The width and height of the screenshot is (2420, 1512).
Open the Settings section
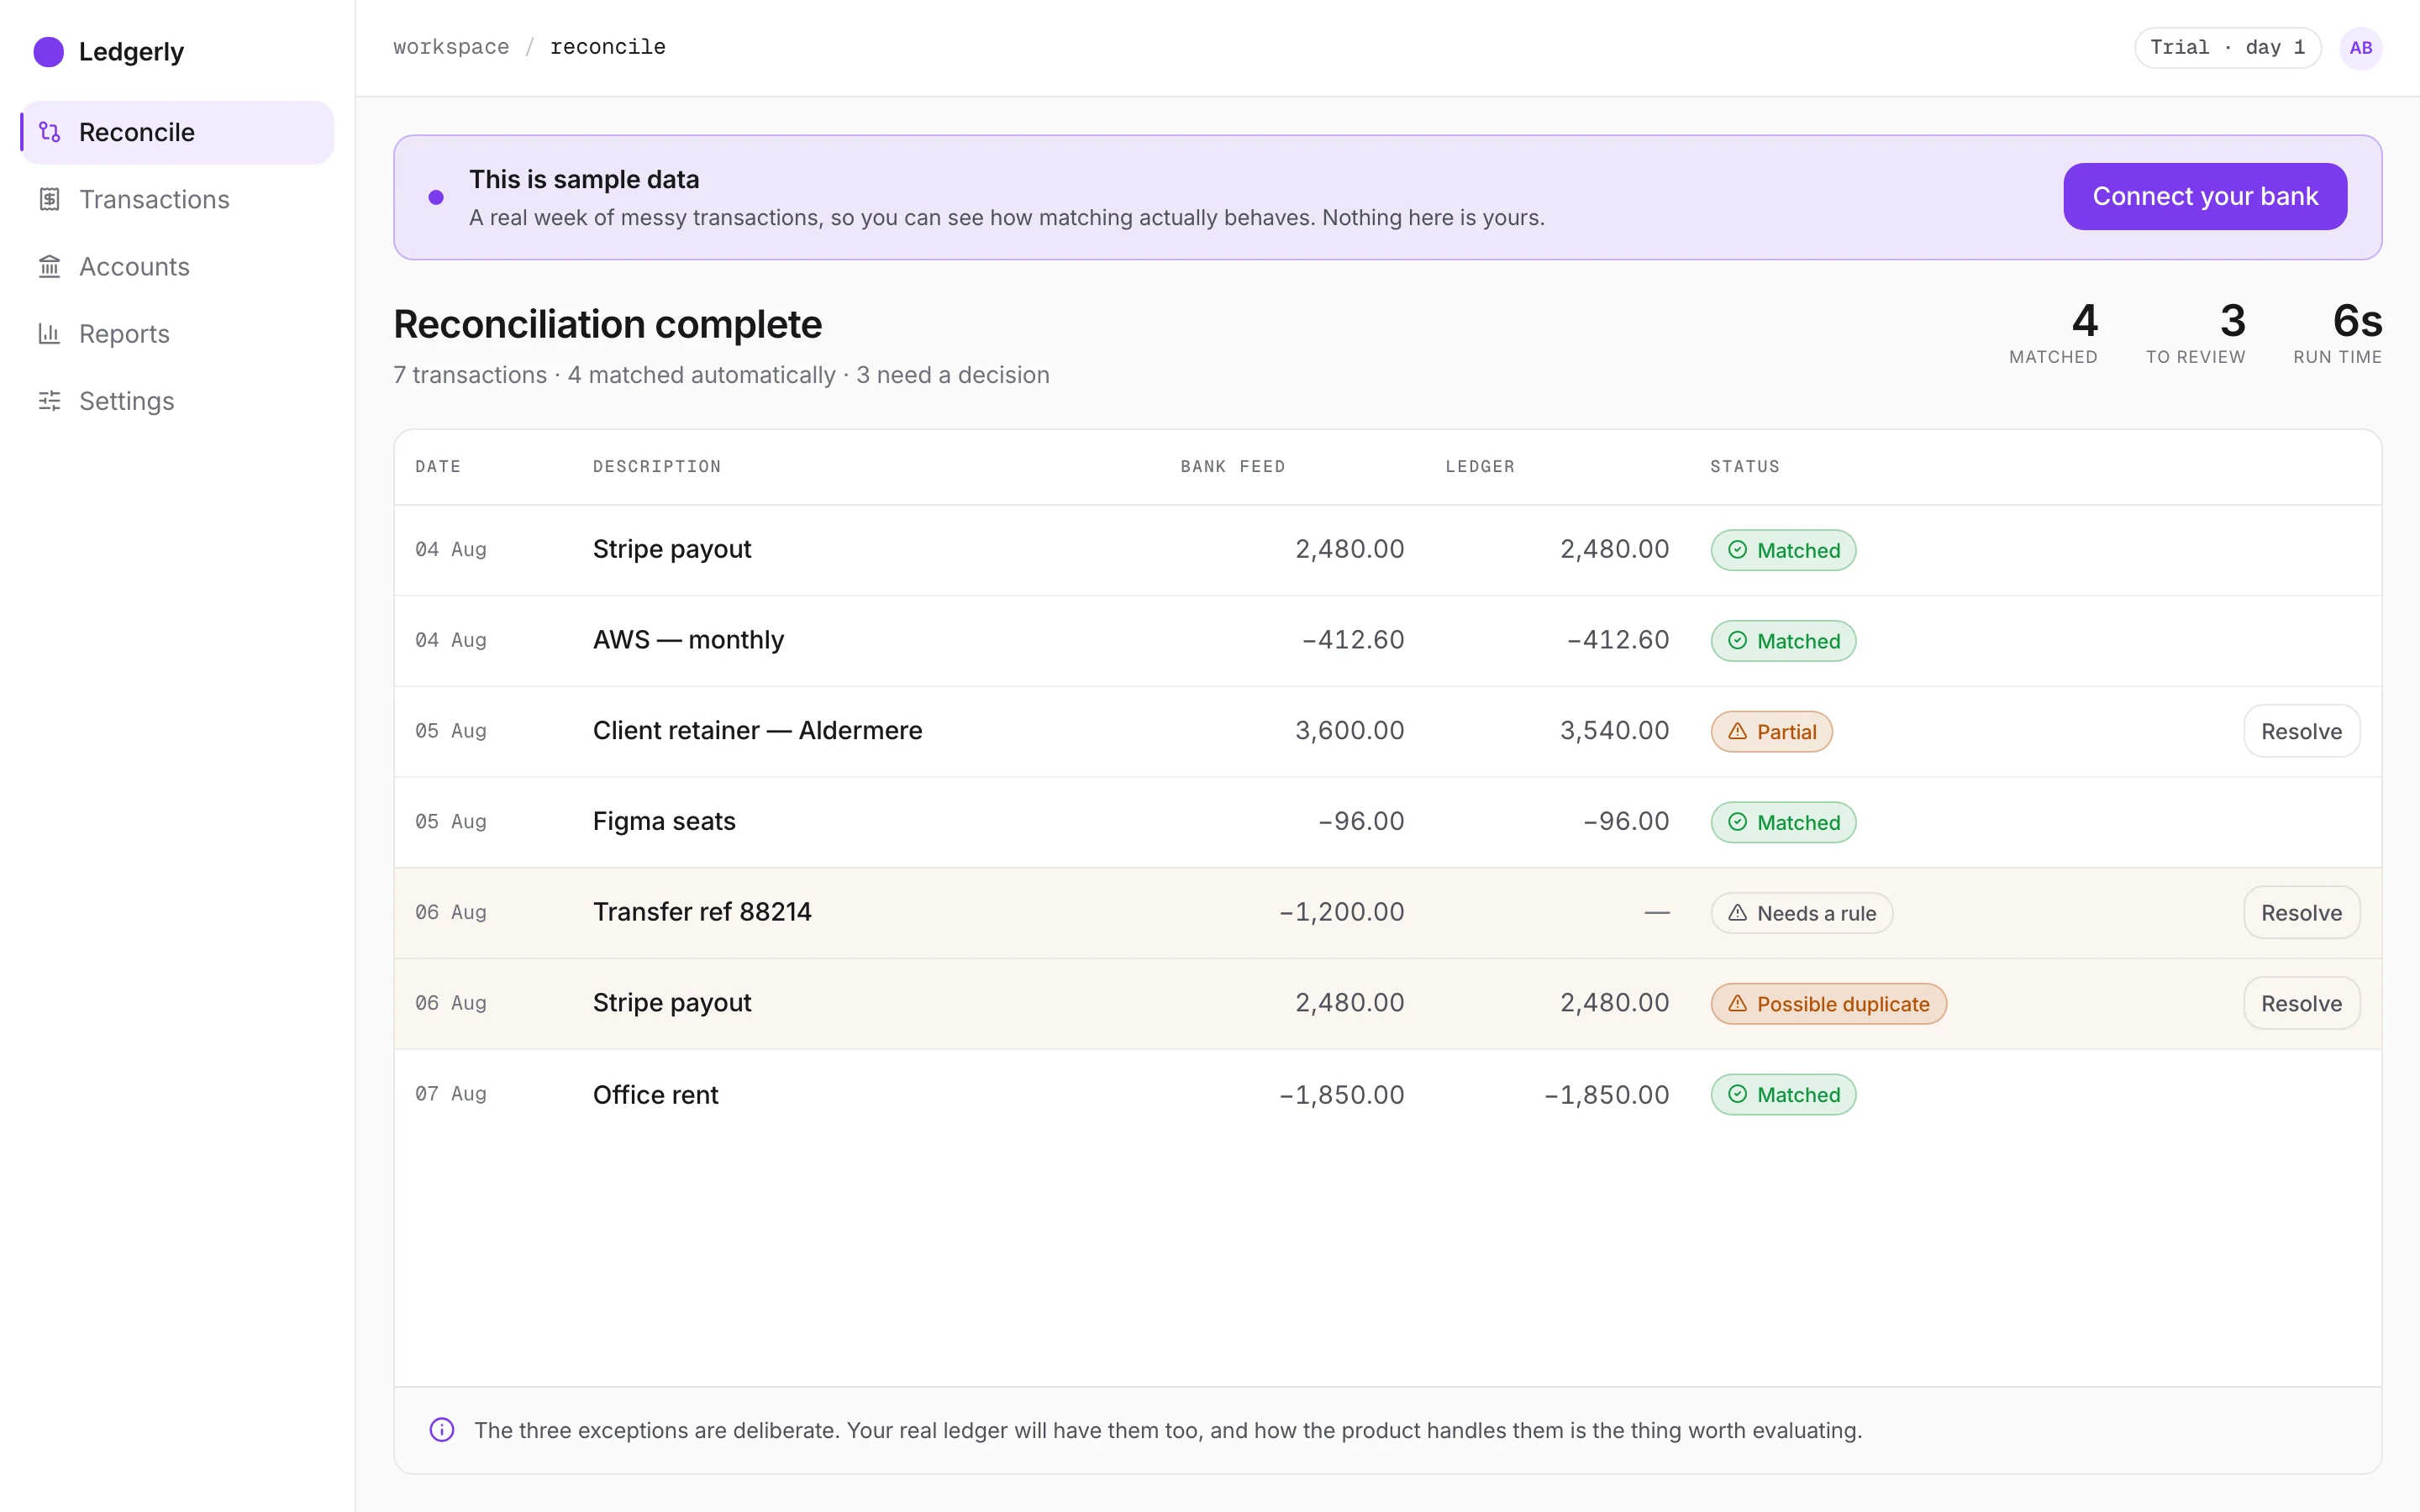177,400
